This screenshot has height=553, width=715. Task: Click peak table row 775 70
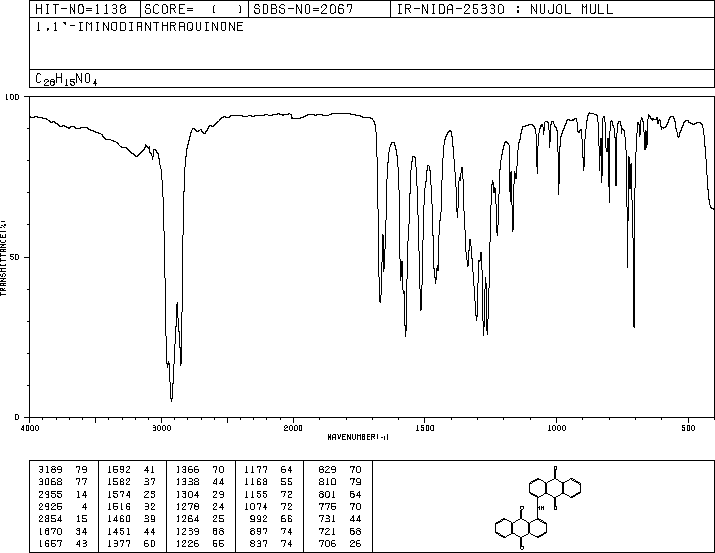340,506
